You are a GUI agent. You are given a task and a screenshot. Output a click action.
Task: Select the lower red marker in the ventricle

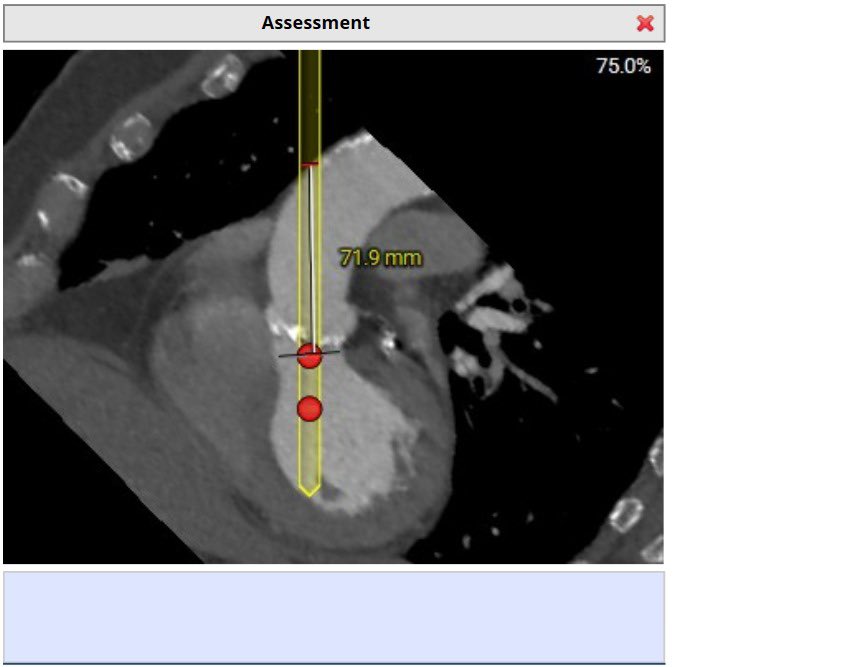click(310, 409)
